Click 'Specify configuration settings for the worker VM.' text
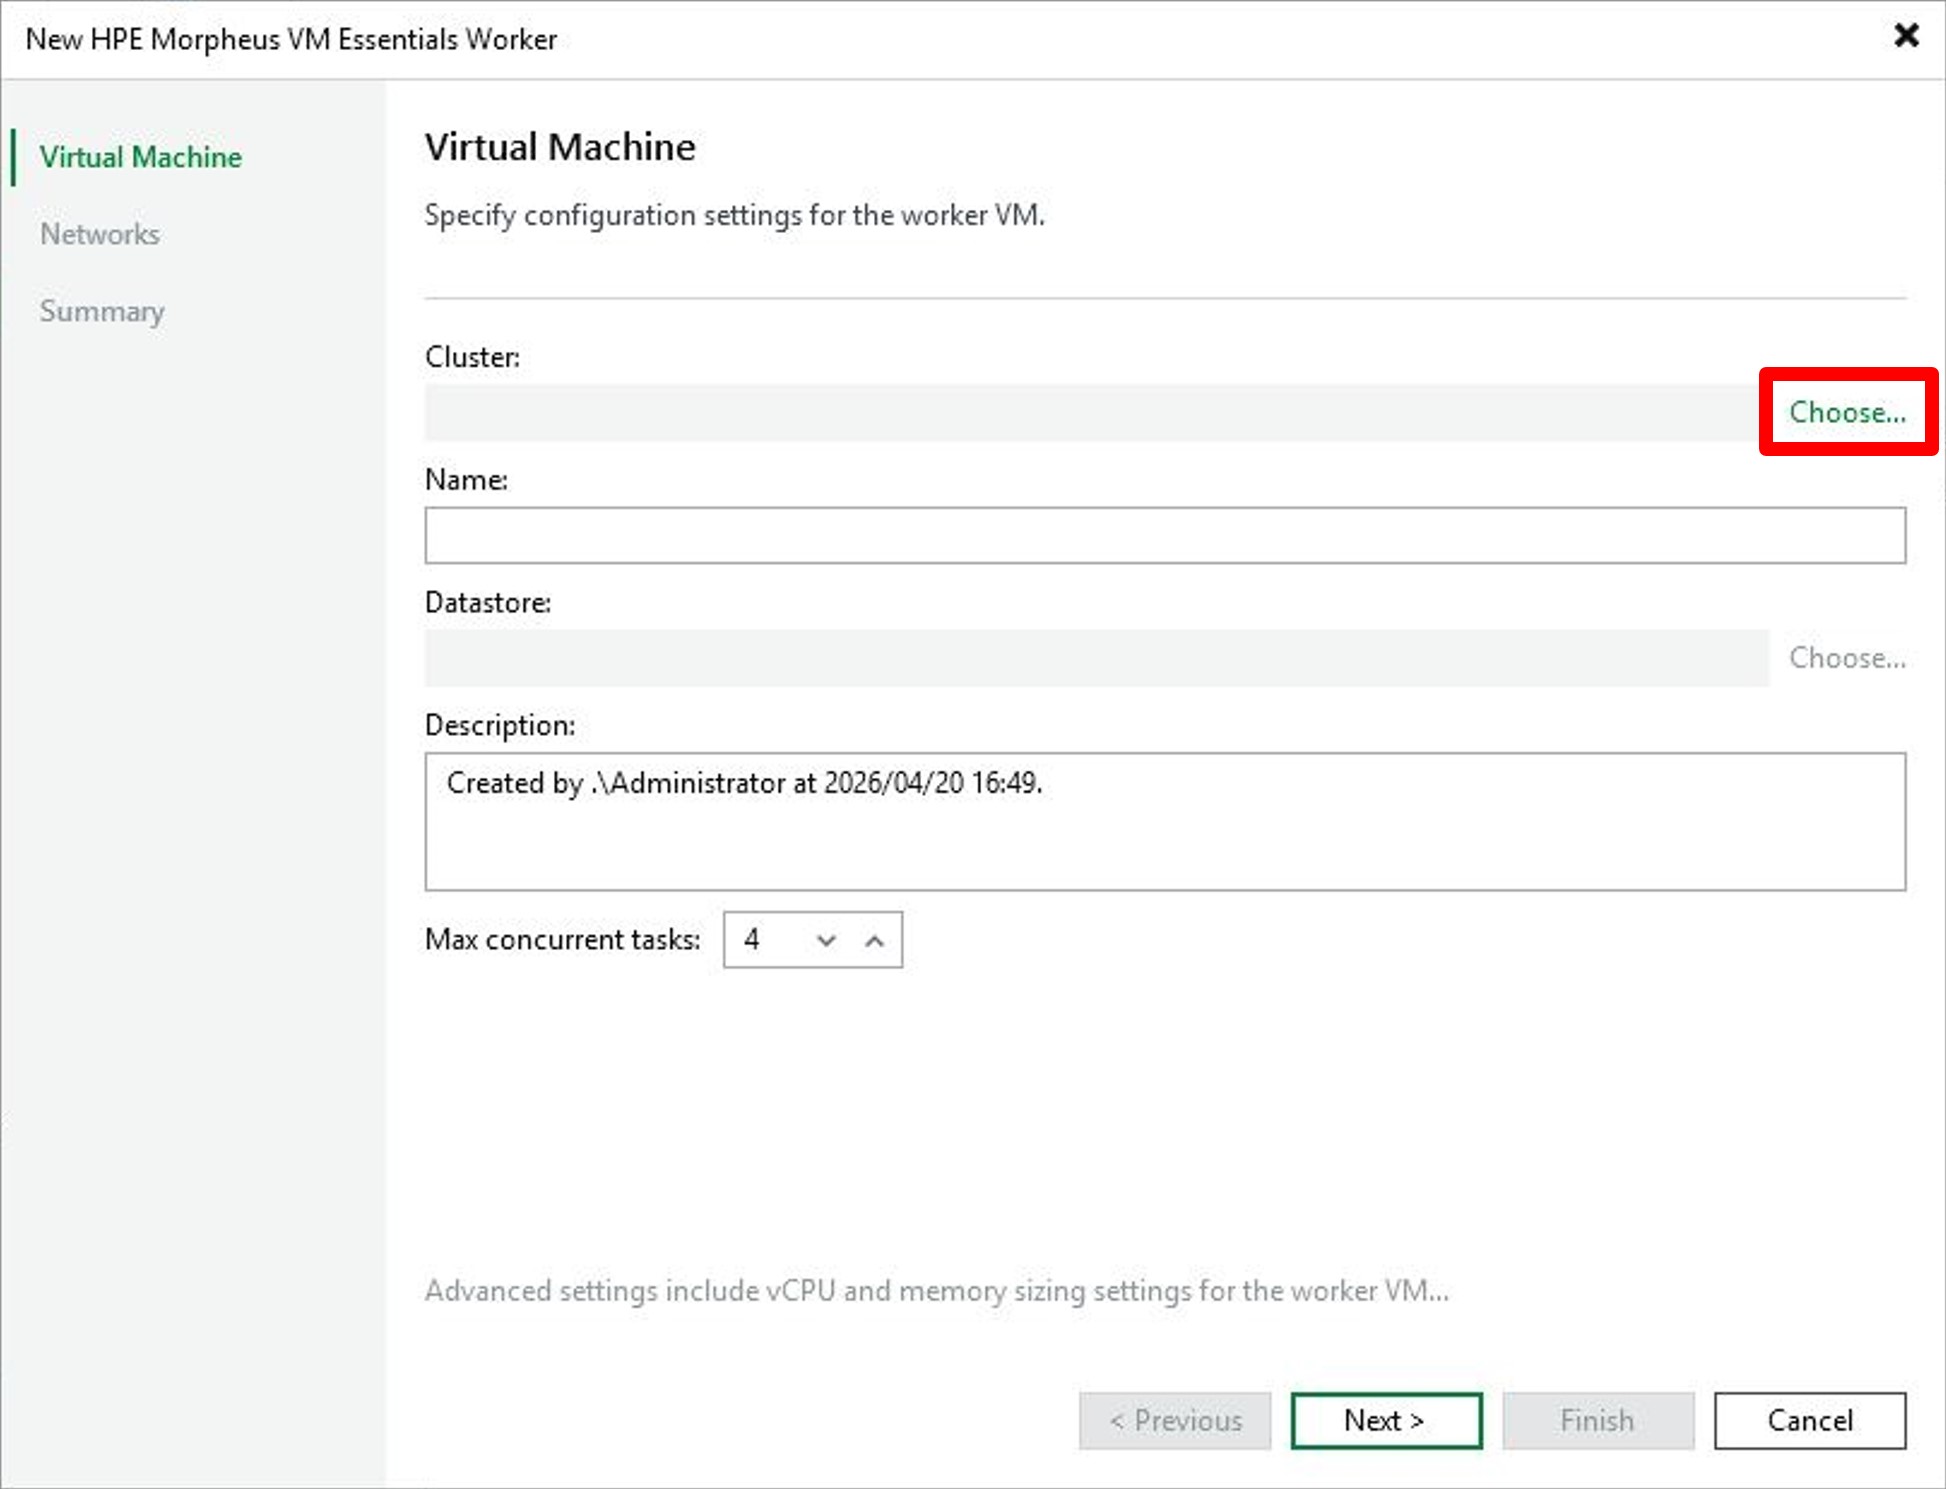The image size is (1946, 1489). point(735,215)
